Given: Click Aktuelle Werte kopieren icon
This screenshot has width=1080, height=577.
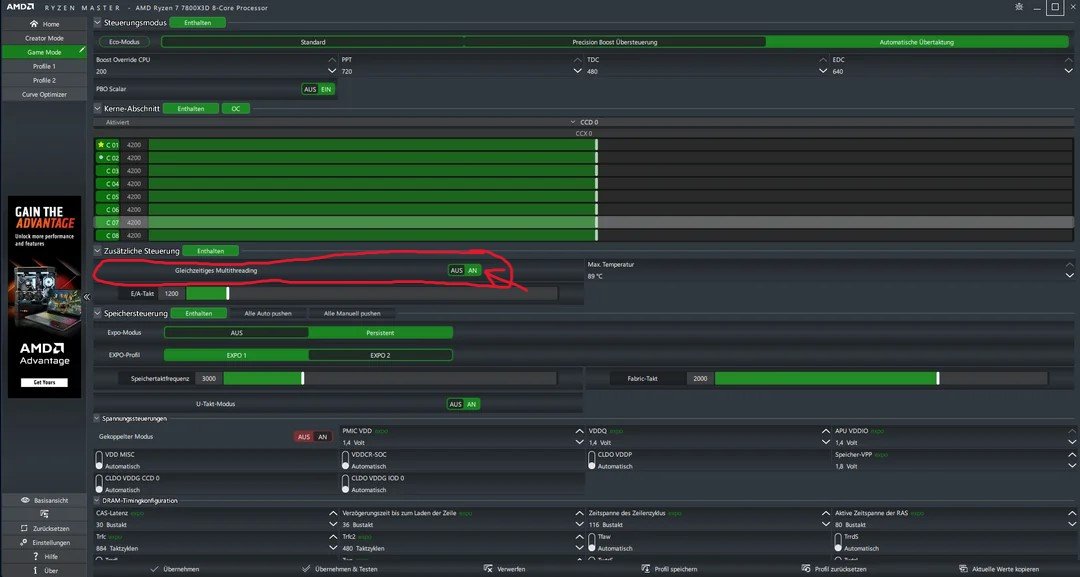Looking at the screenshot, I should click(963, 569).
